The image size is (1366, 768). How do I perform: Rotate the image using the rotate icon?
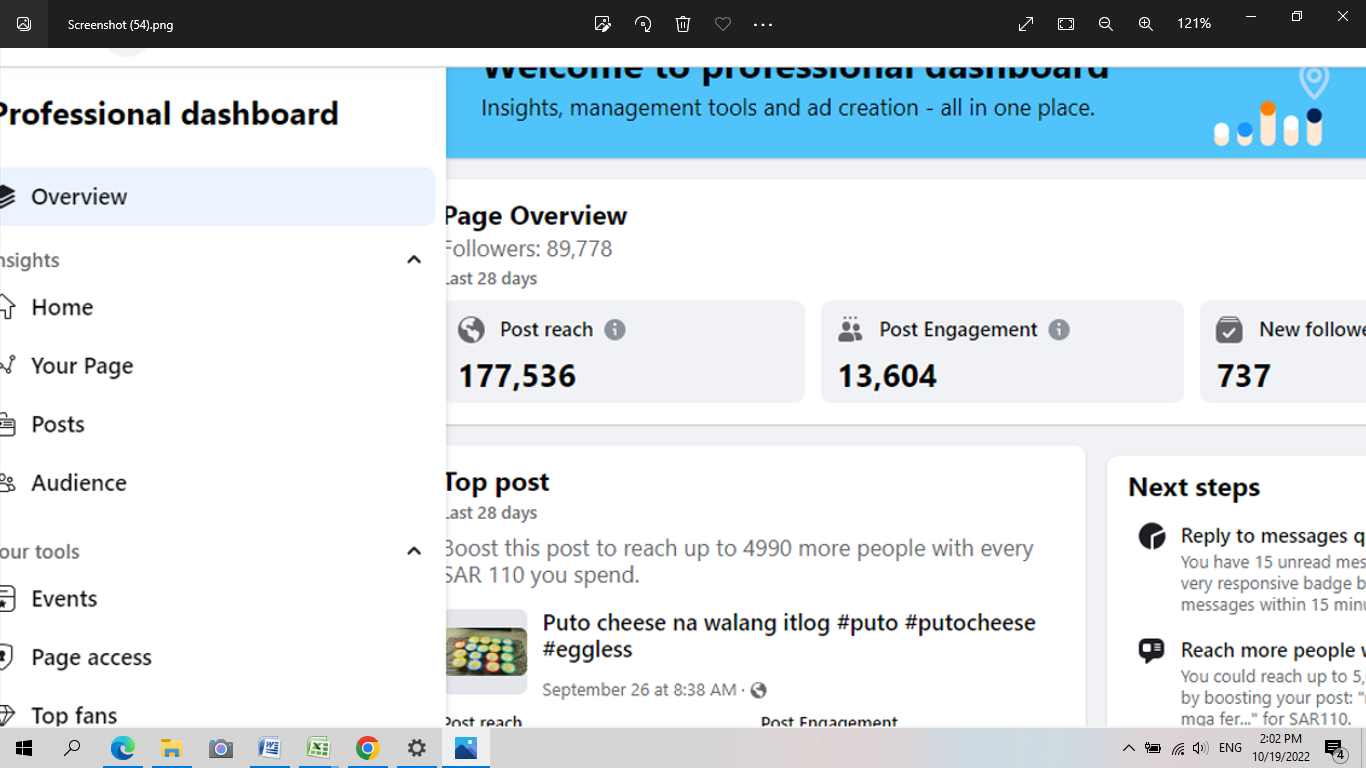[x=643, y=24]
